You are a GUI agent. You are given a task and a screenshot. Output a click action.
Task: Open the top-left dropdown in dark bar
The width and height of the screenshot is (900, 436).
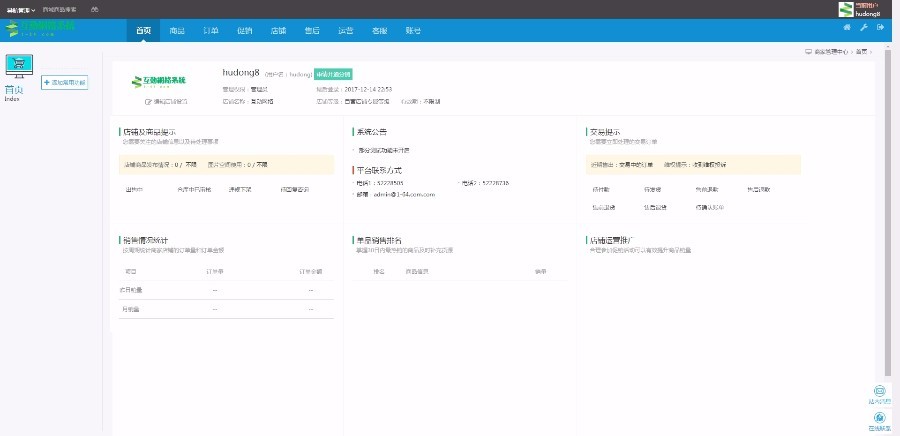tap(21, 10)
